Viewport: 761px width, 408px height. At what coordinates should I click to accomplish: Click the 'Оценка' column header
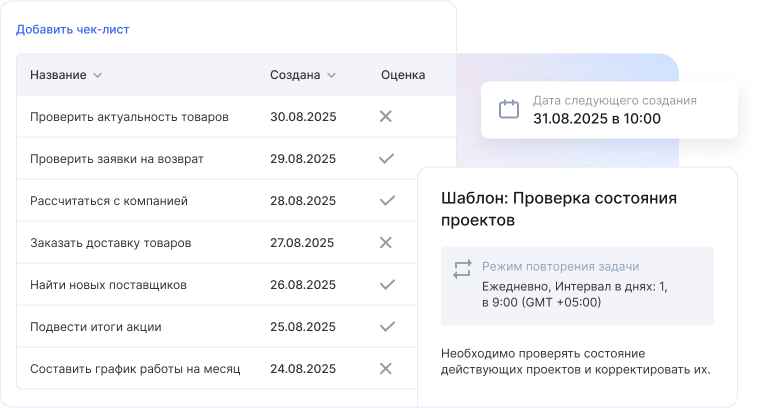pos(403,75)
